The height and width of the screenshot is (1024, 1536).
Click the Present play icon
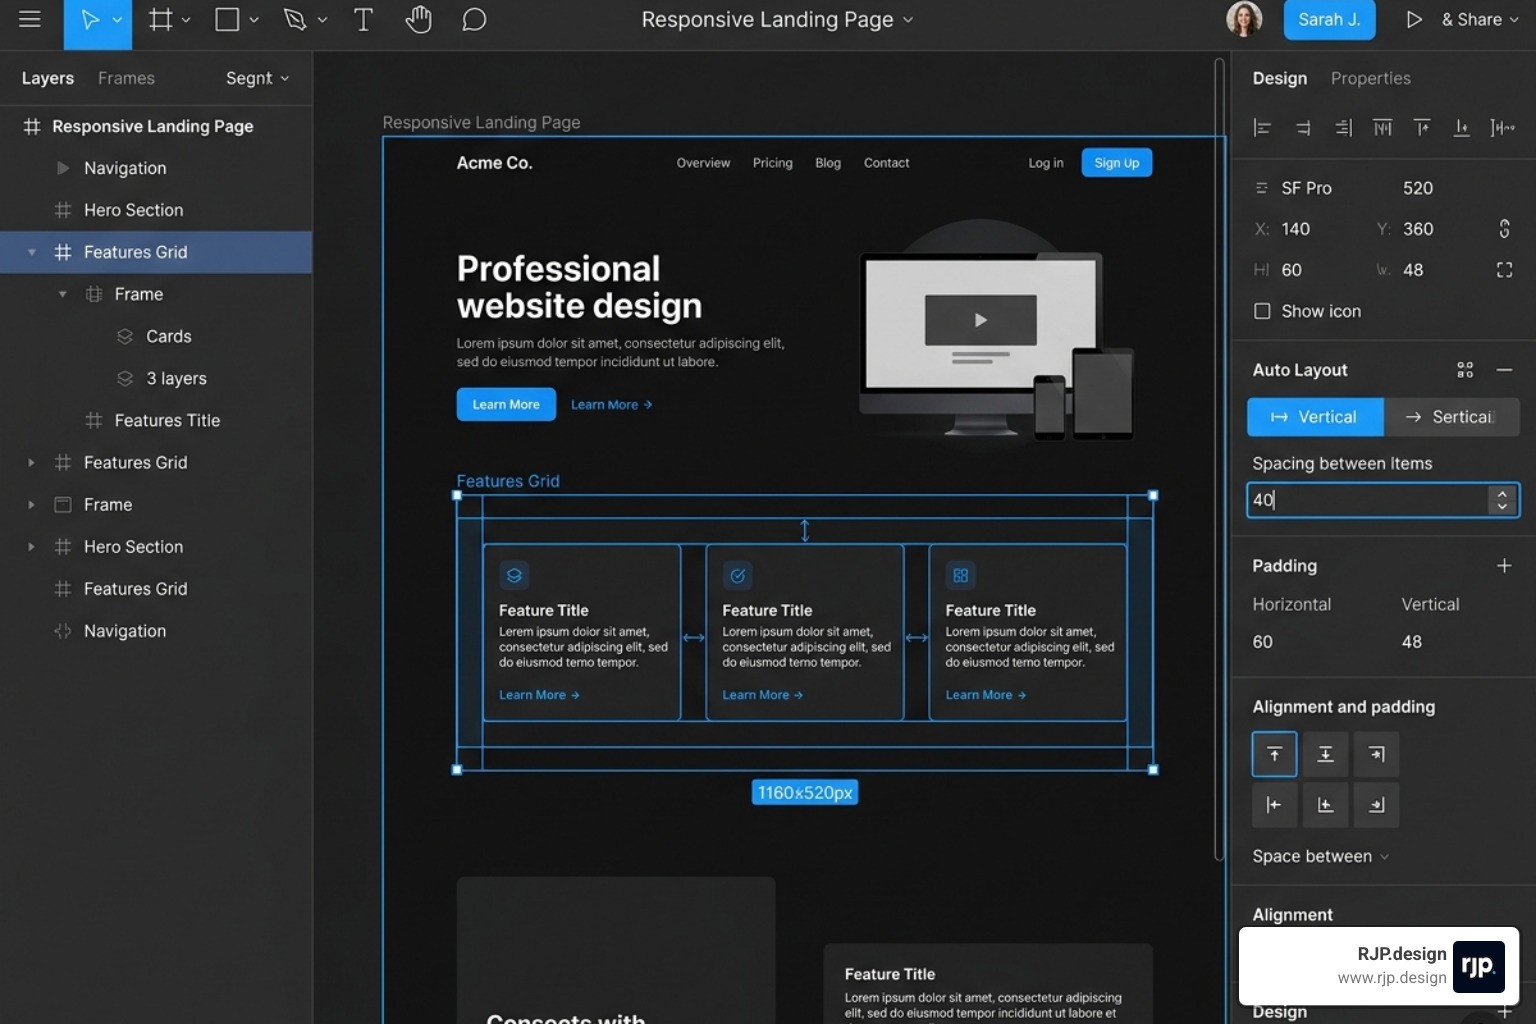(1413, 19)
